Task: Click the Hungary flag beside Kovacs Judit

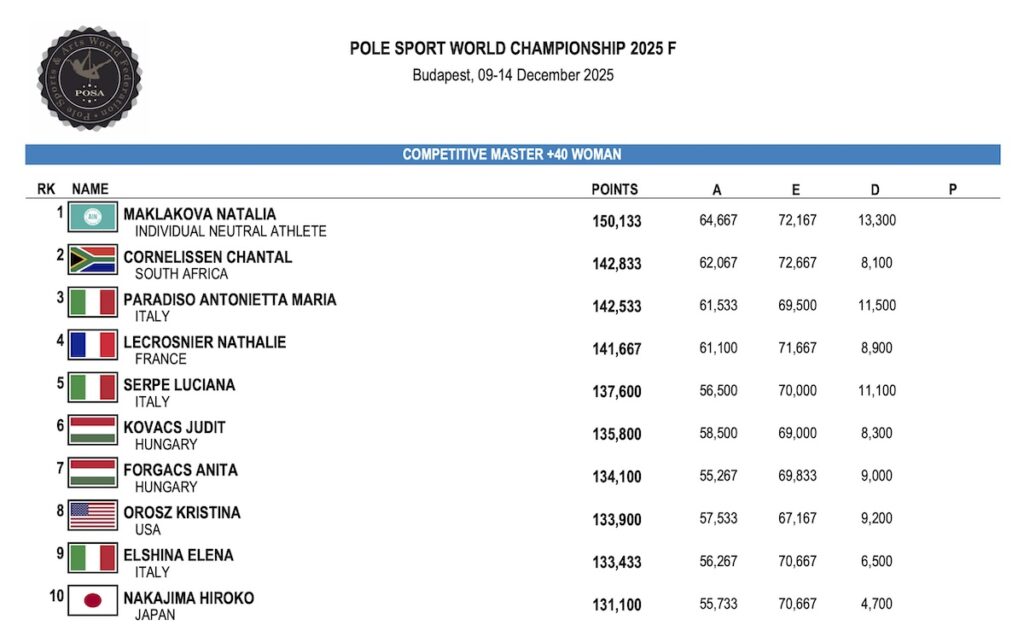Action: [93, 430]
